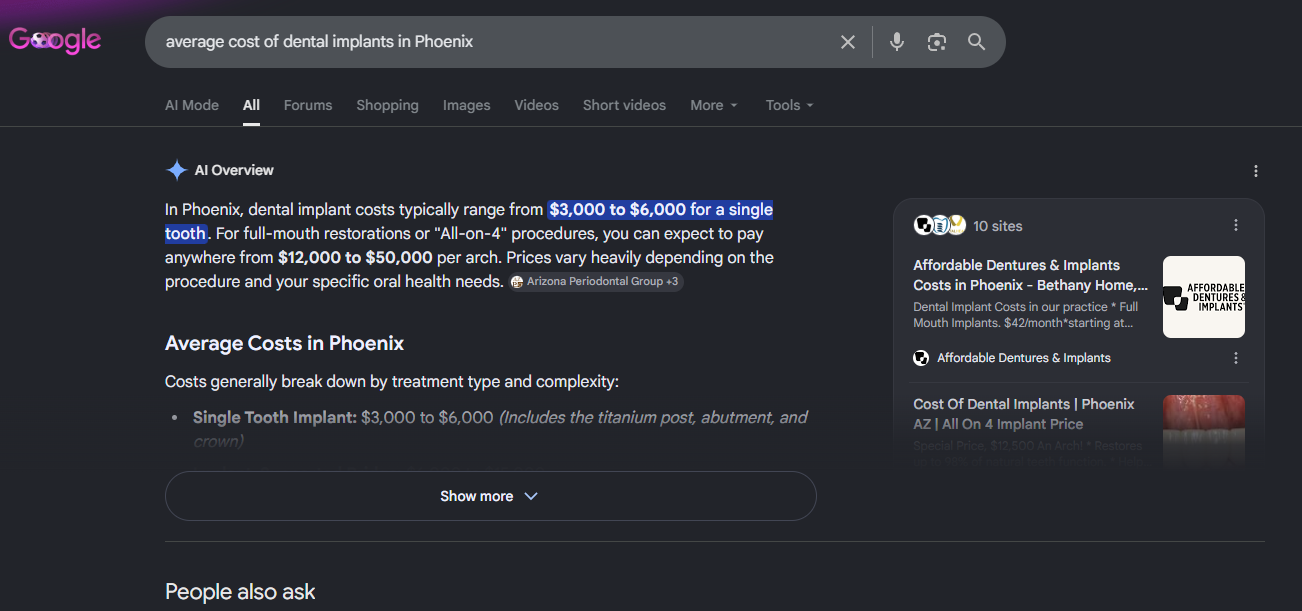
Task: Switch to Images results
Action: coord(467,105)
